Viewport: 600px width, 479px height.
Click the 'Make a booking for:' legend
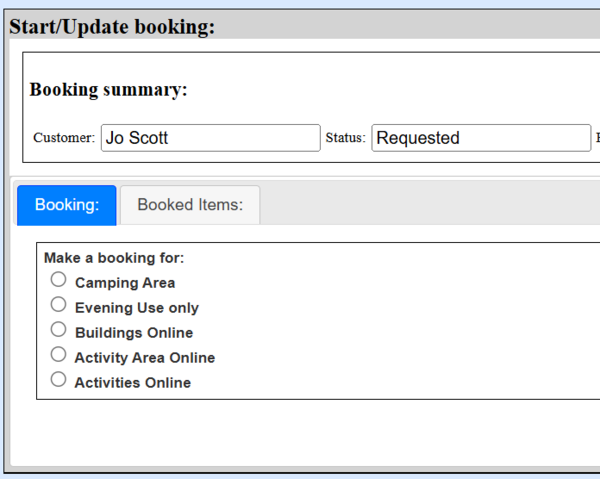tap(114, 258)
